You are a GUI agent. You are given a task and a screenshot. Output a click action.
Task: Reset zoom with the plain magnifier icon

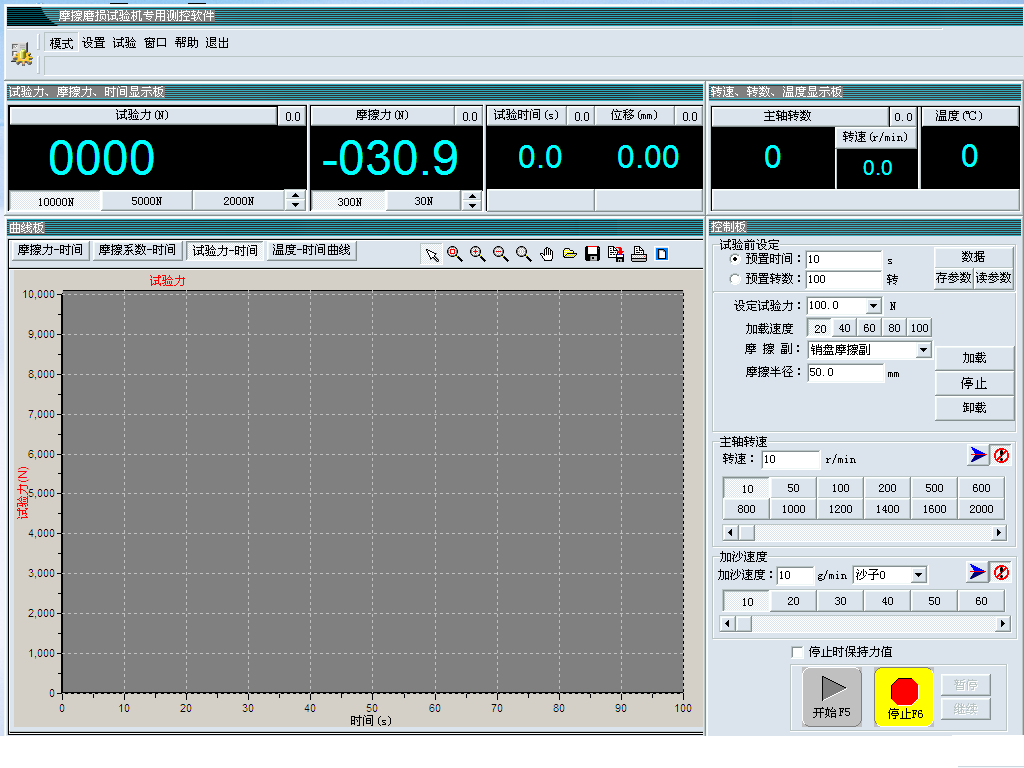point(523,254)
